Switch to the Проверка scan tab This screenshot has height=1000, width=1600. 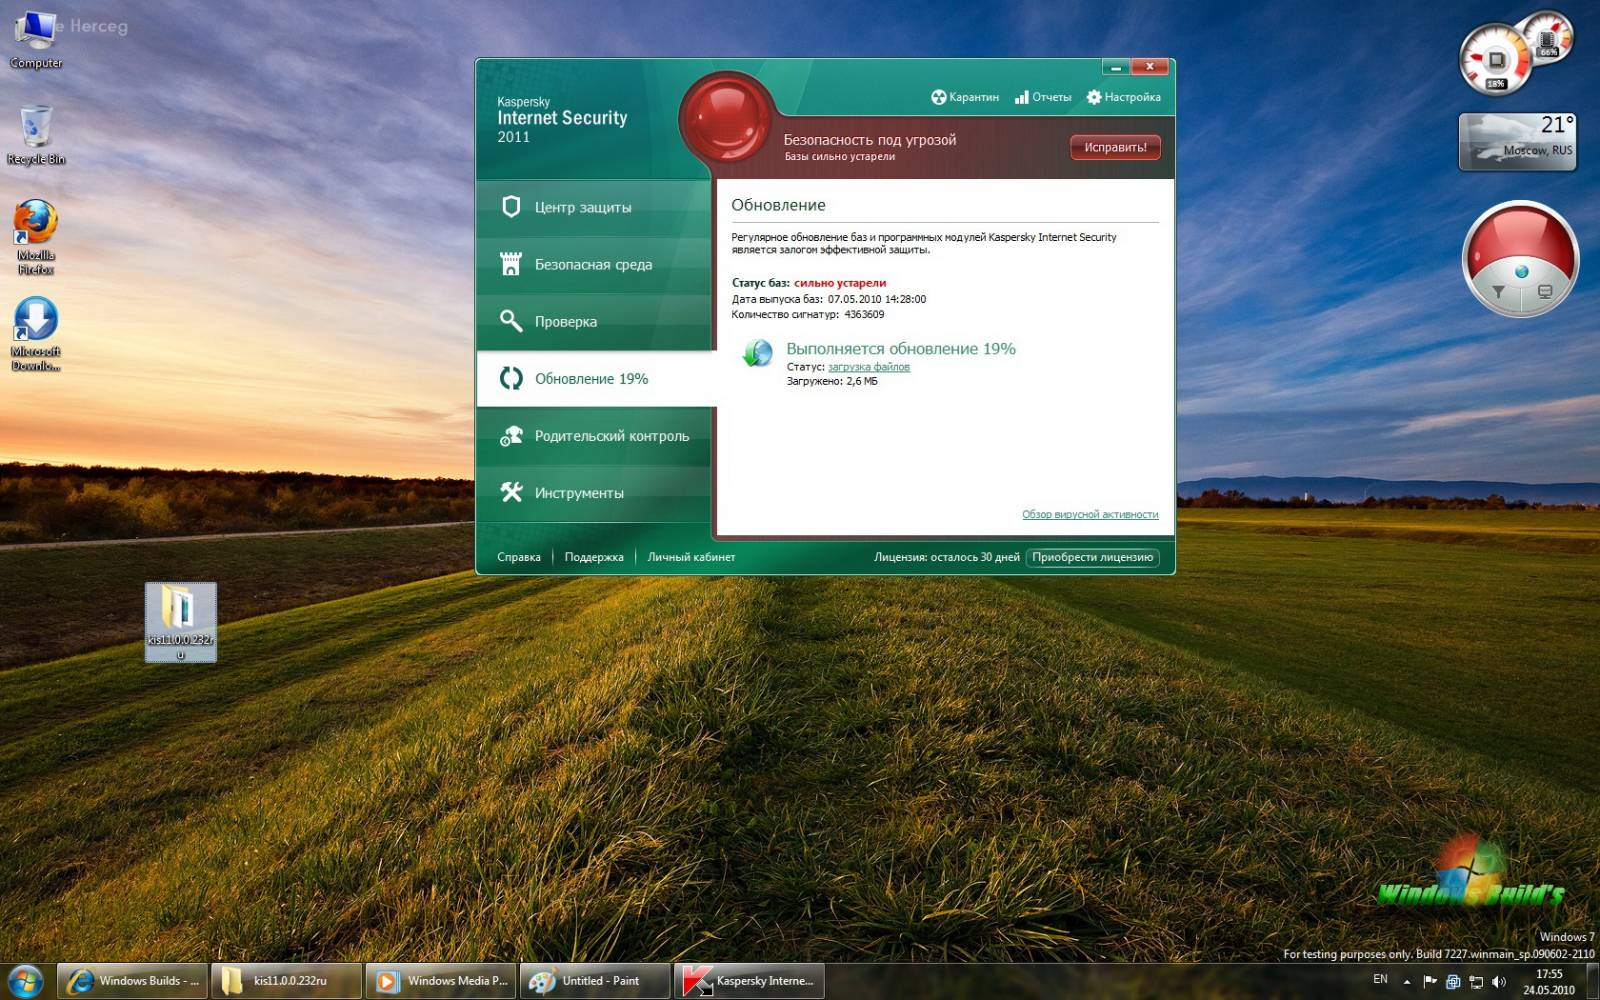596,321
